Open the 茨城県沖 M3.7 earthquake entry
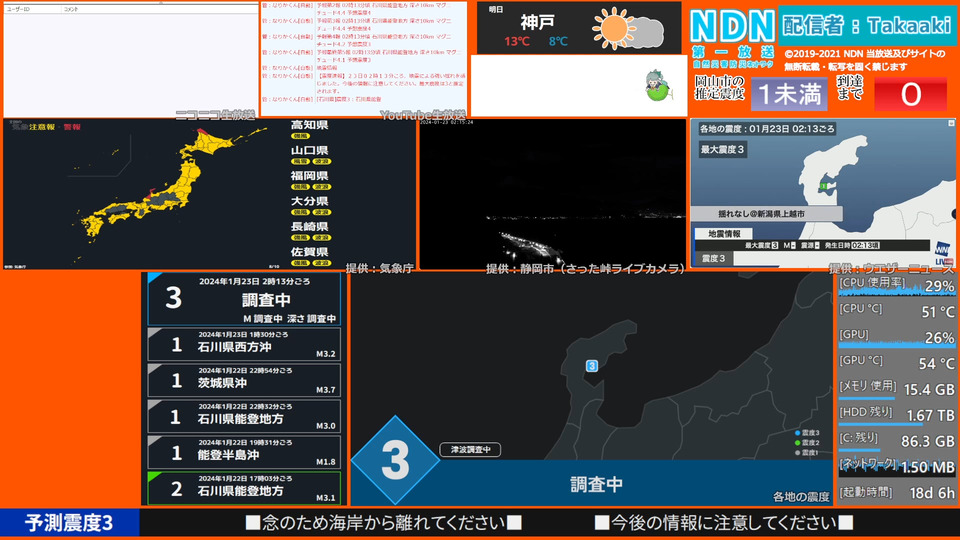This screenshot has width=960, height=540. click(x=244, y=380)
